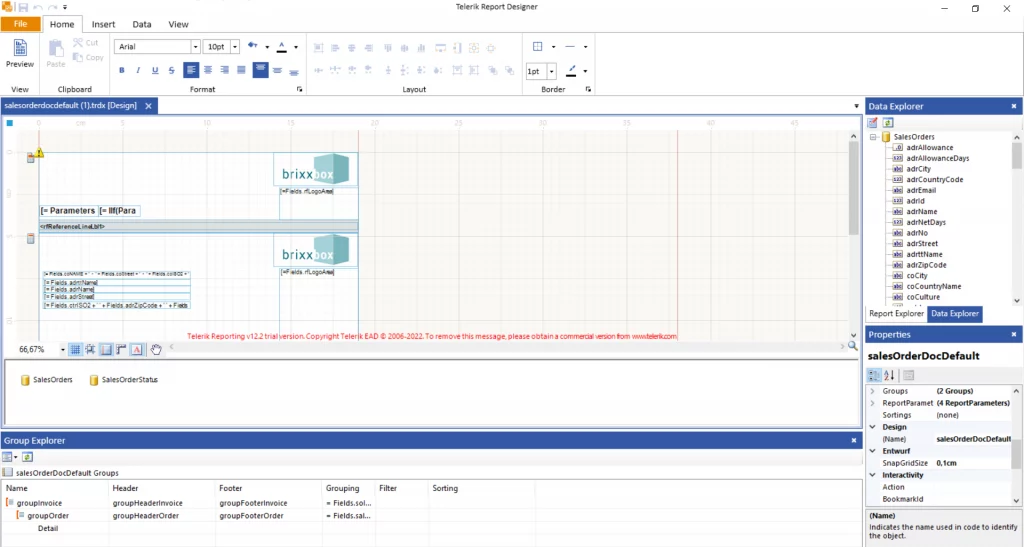Refresh the Group Explorer
Screen dimensions: 1024x547
point(27,457)
